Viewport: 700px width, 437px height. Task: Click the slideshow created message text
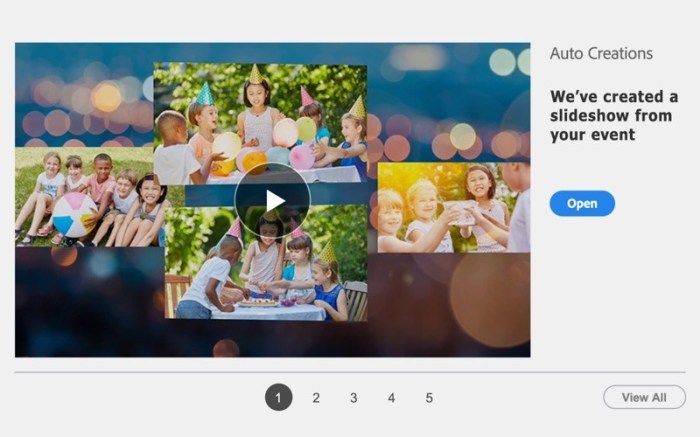coord(614,116)
